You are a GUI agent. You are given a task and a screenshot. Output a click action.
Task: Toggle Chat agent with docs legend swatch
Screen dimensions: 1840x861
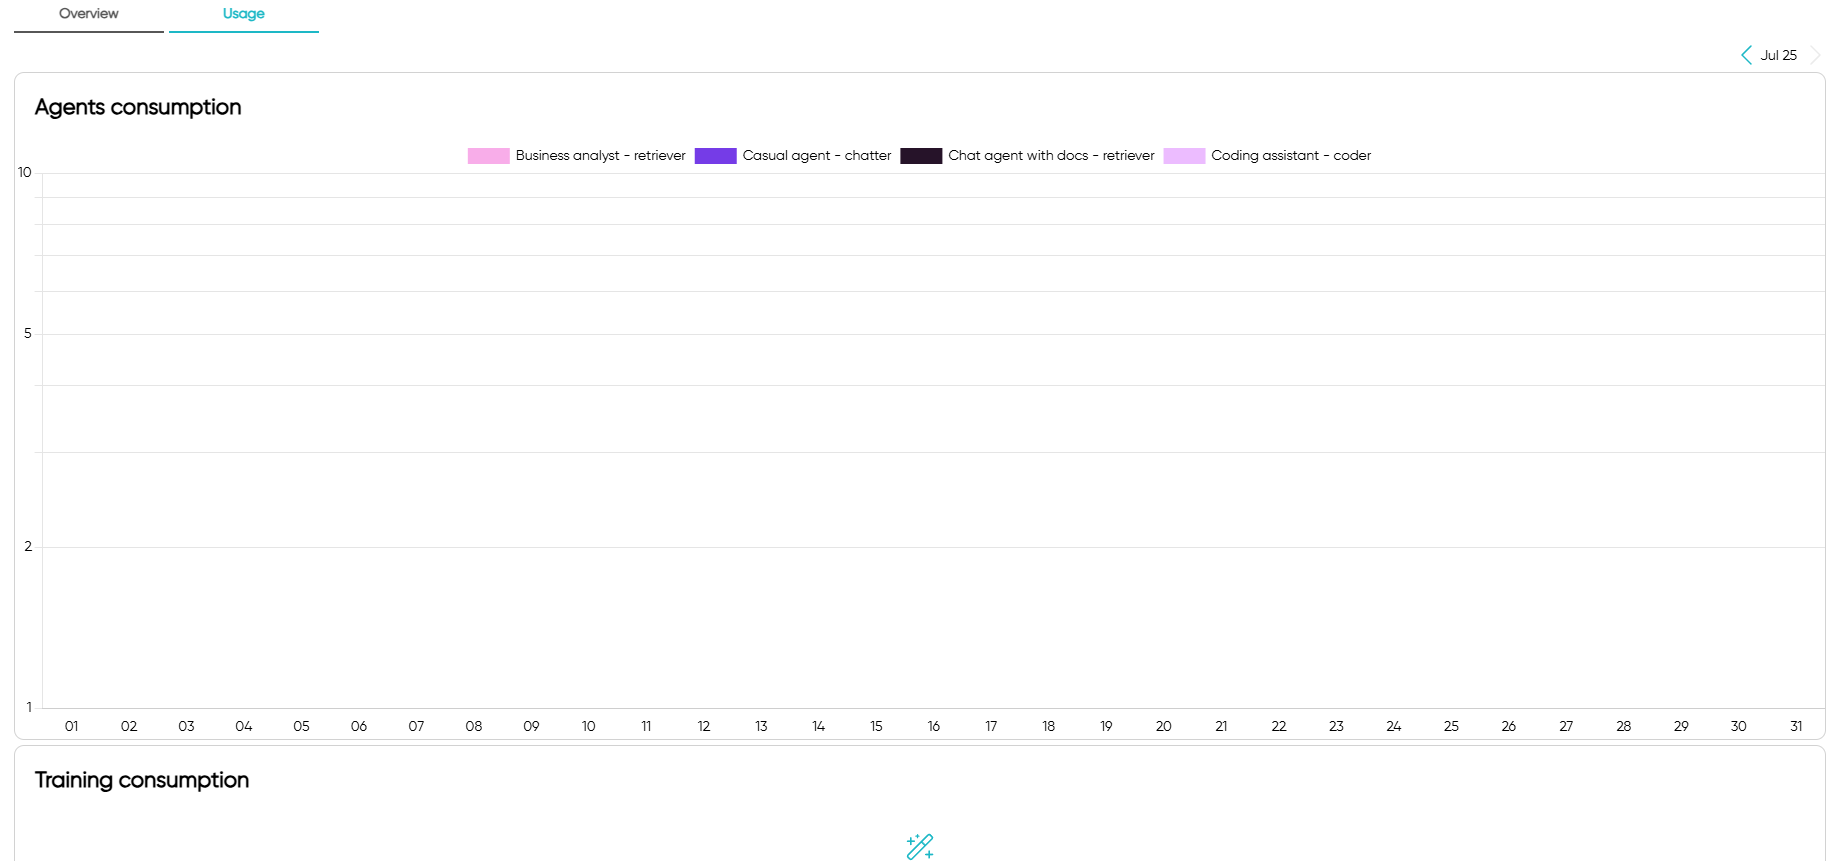921,156
